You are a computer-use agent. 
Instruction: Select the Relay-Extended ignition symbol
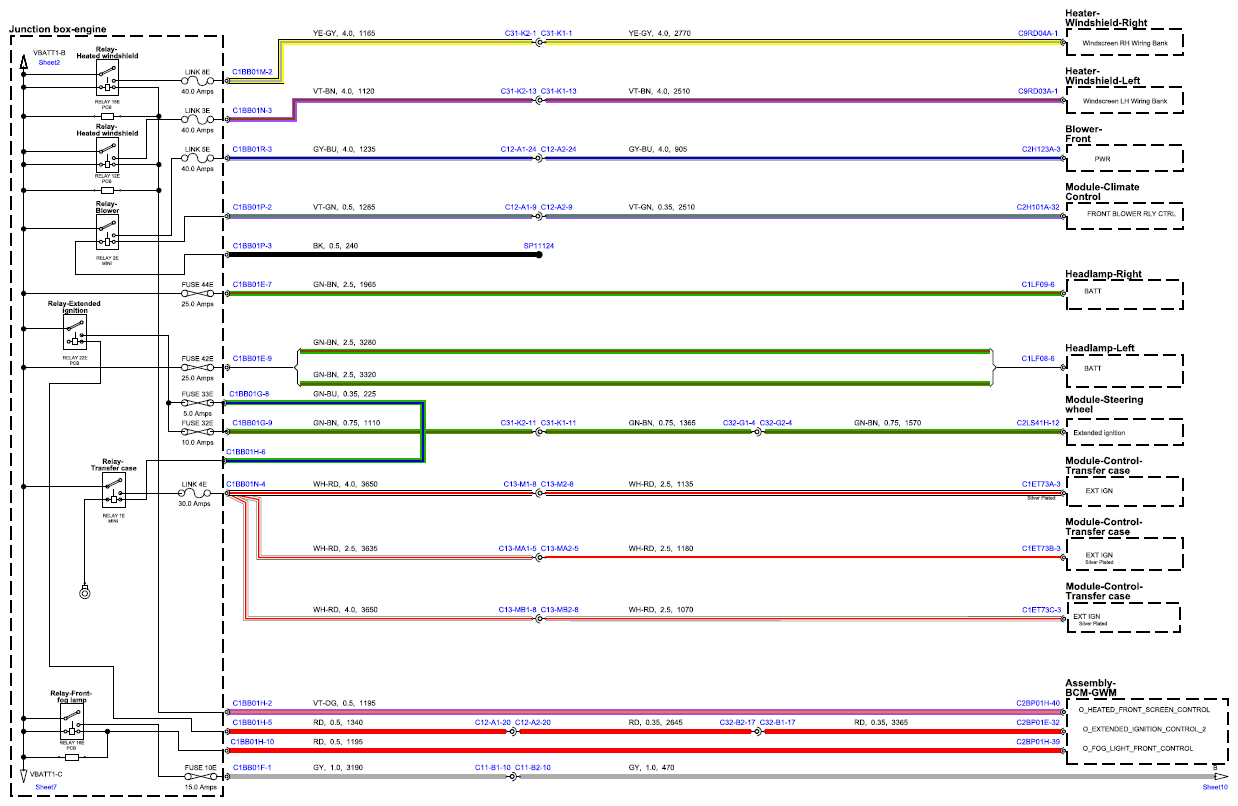75,334
